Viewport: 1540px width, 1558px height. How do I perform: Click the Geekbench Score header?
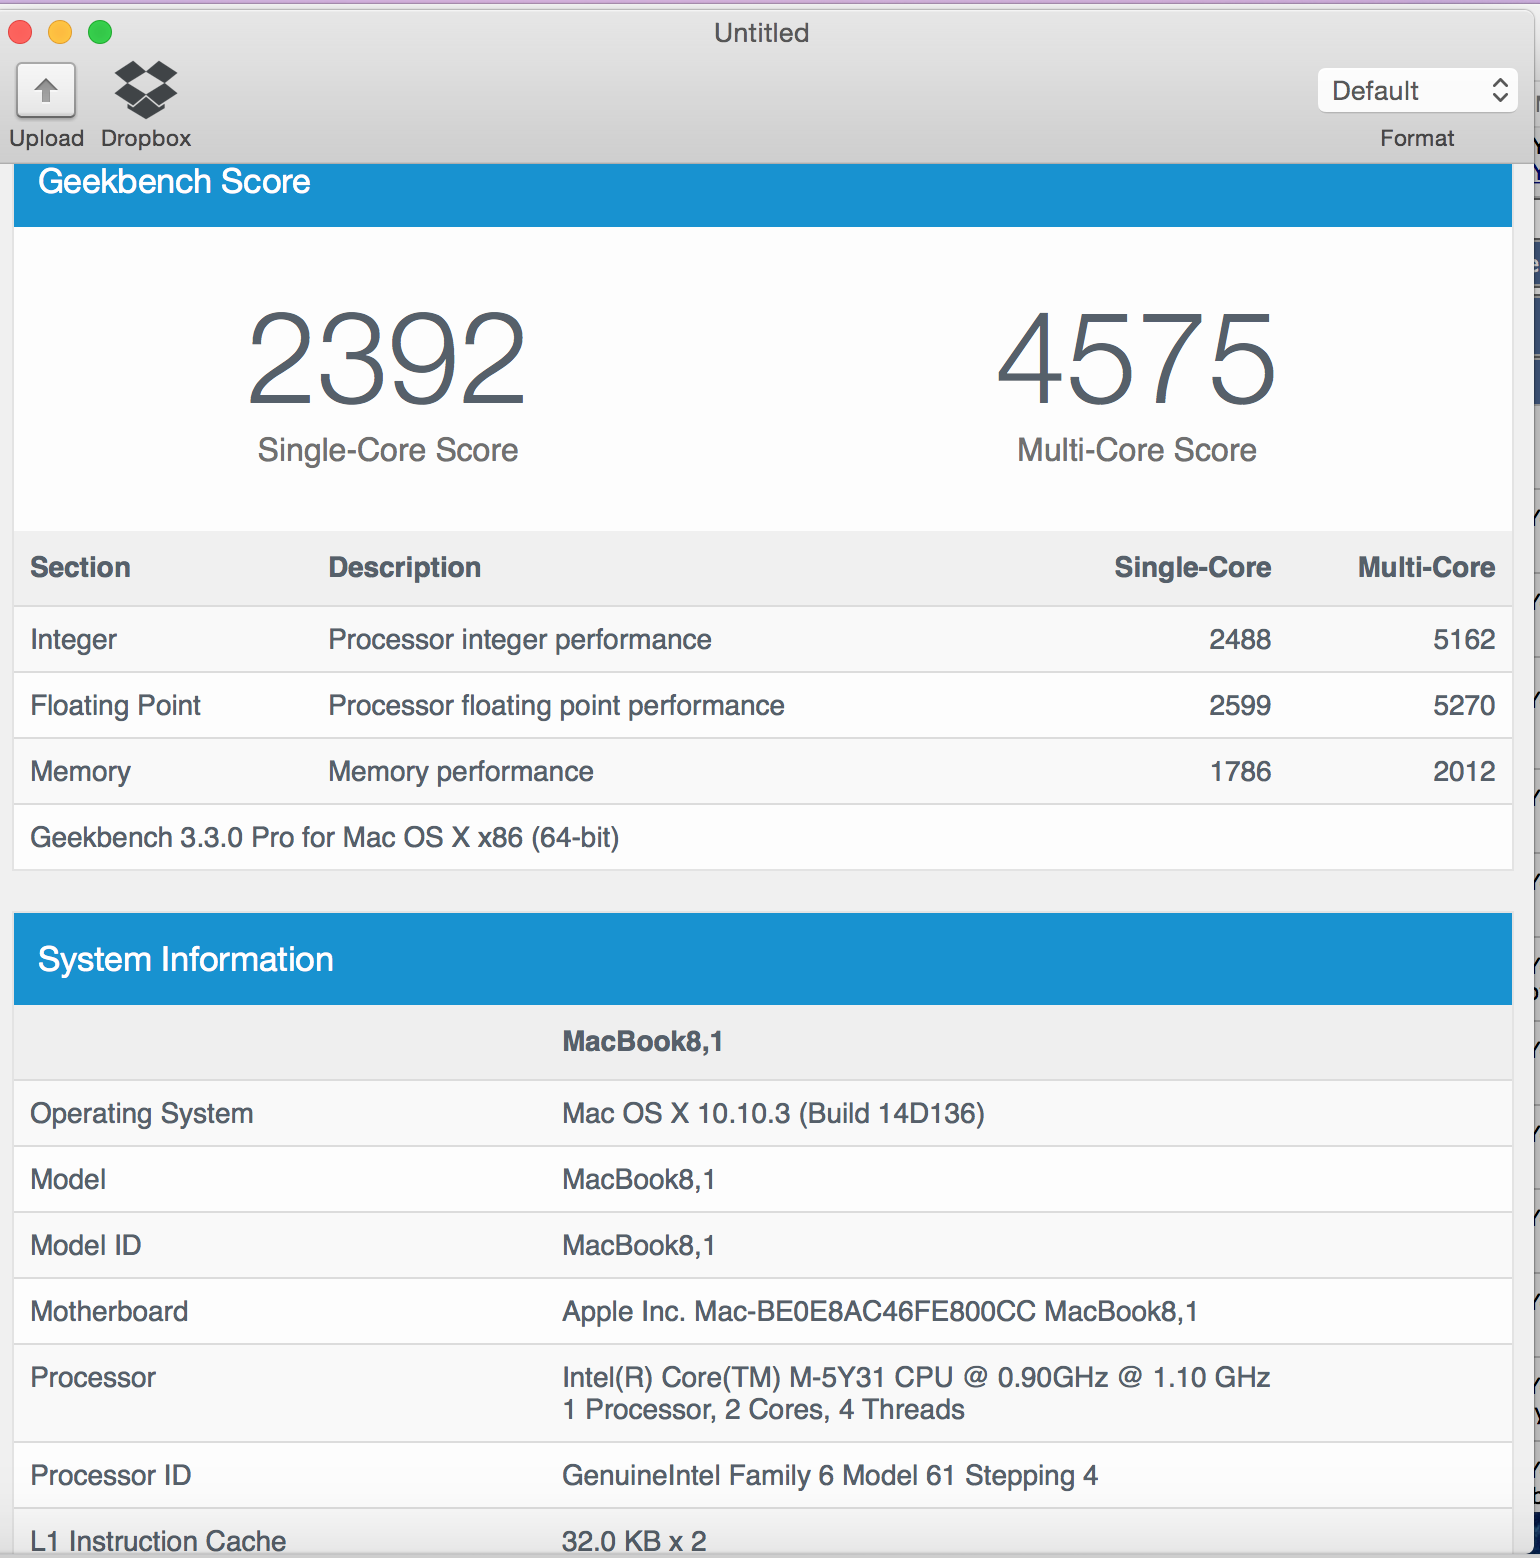point(174,182)
